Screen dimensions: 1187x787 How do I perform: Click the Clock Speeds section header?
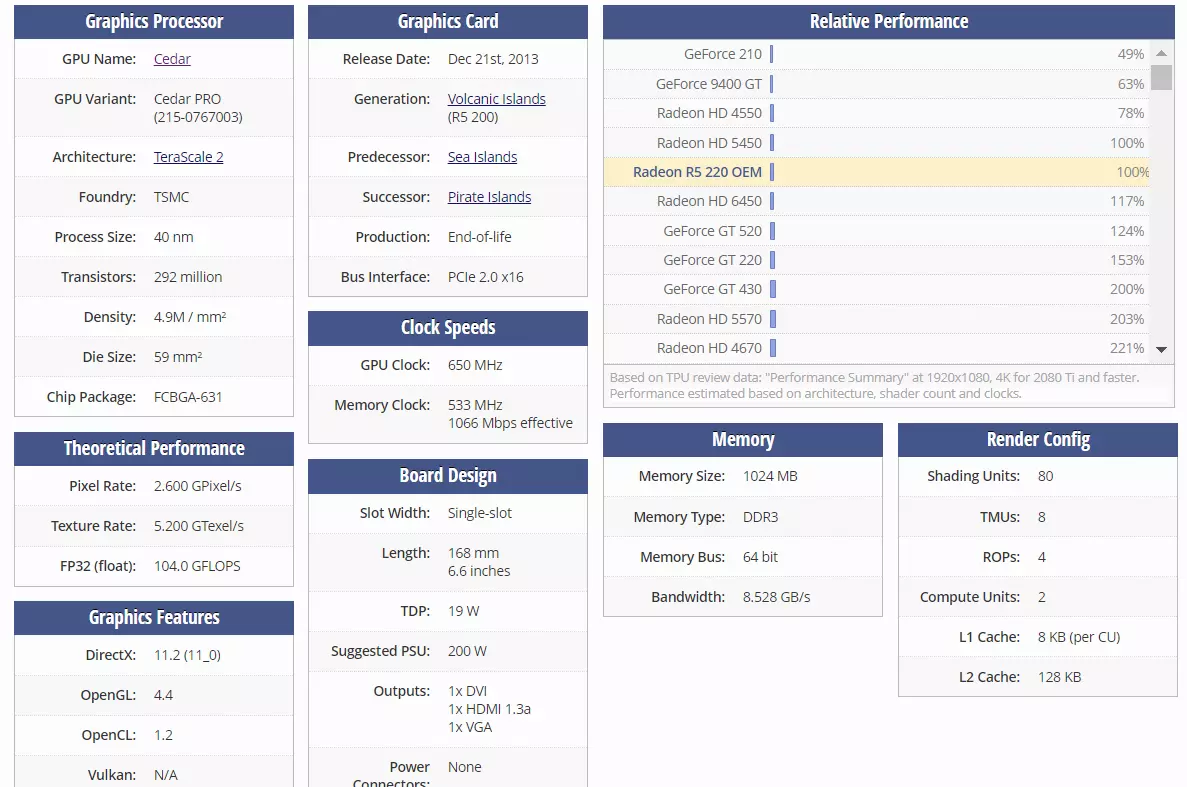(447, 328)
